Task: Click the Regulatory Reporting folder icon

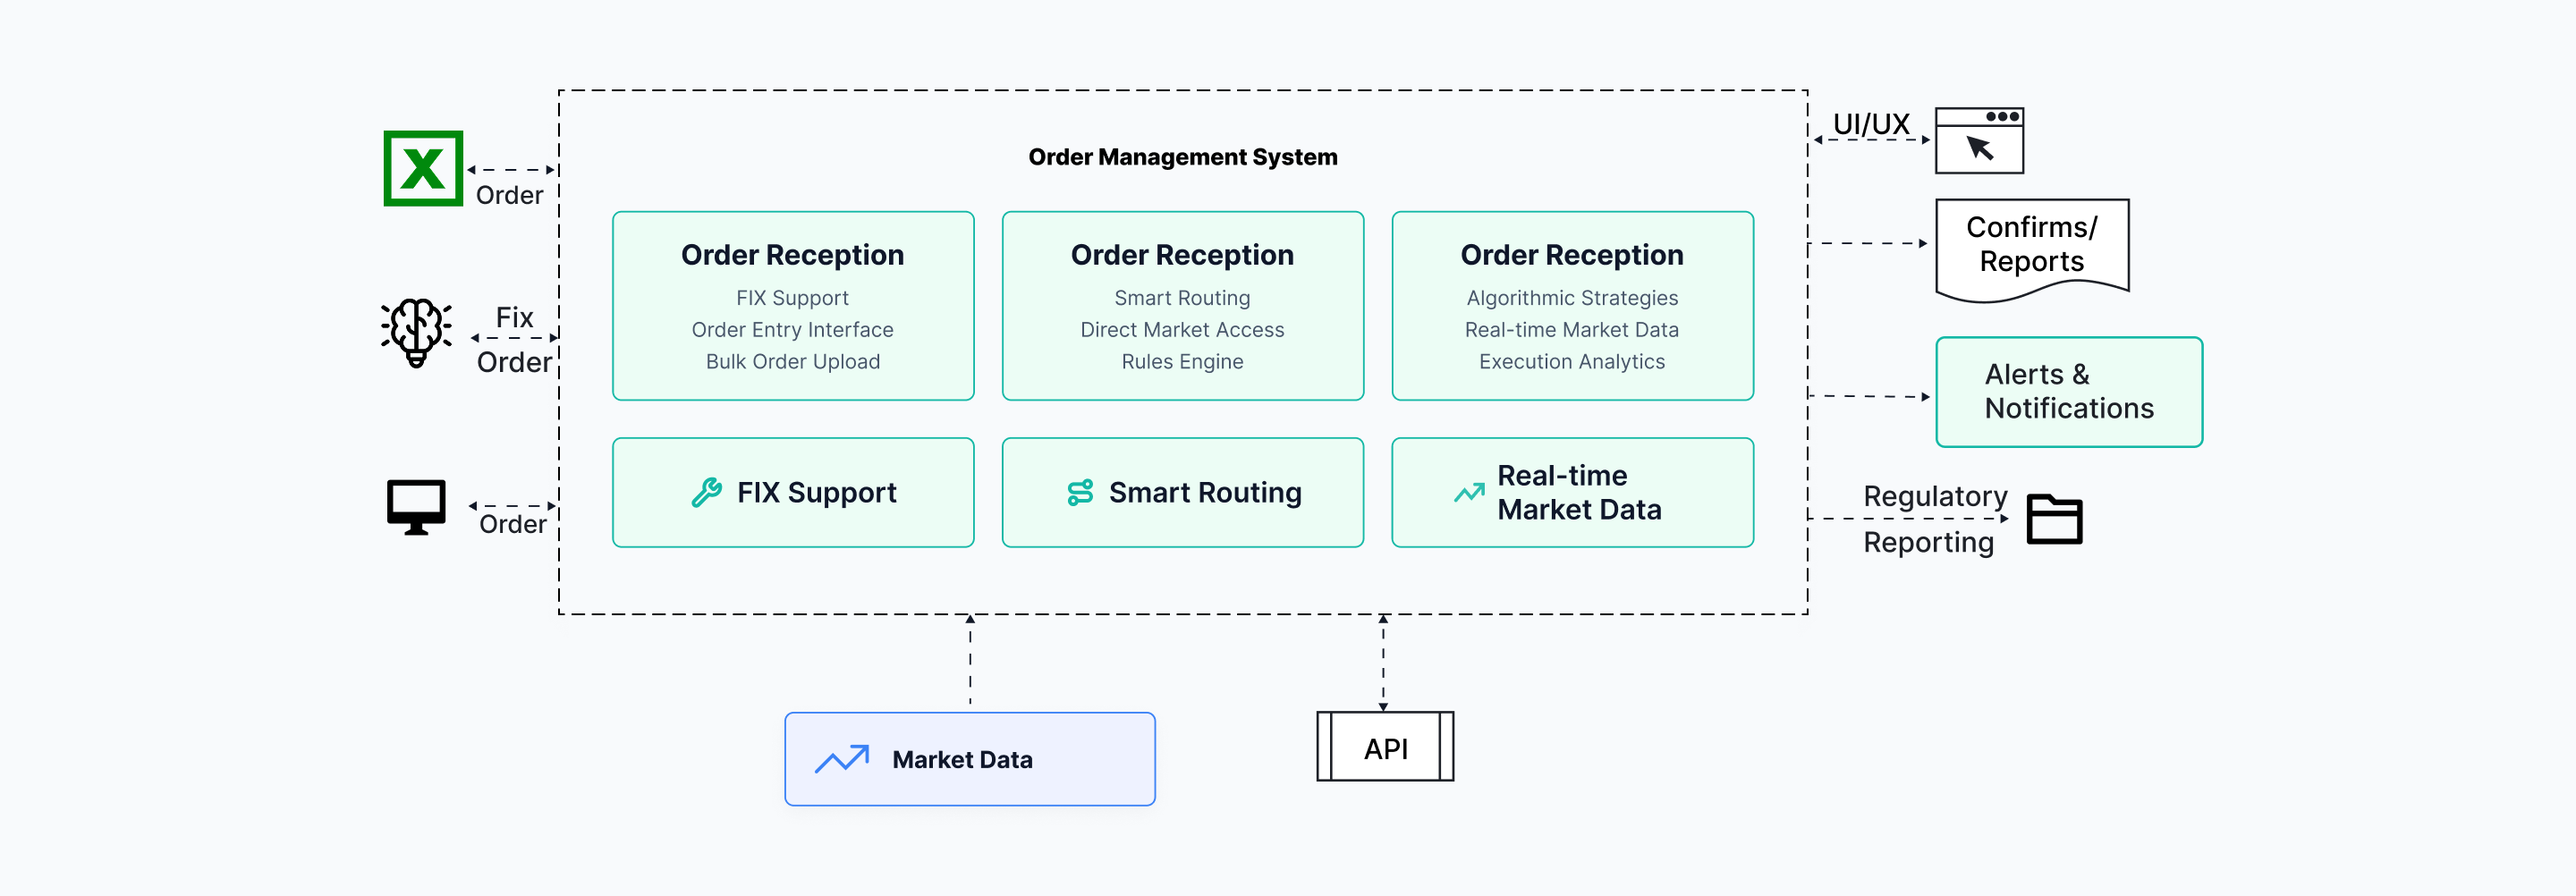Action: [2054, 519]
